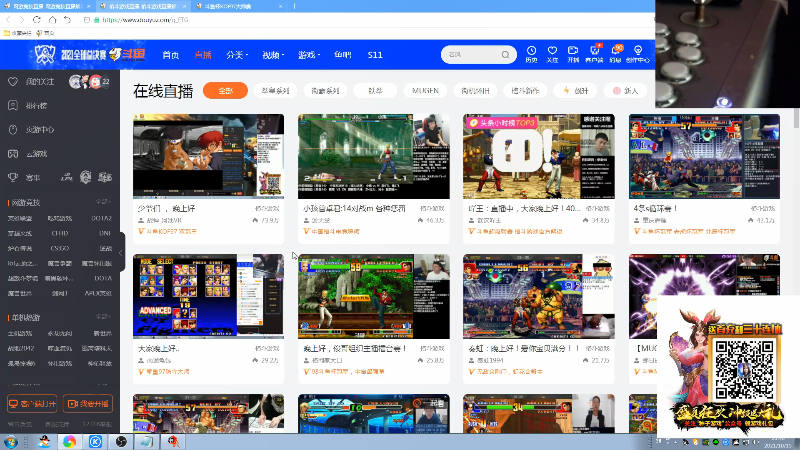Open stream title 大家晚上好

click(159, 348)
